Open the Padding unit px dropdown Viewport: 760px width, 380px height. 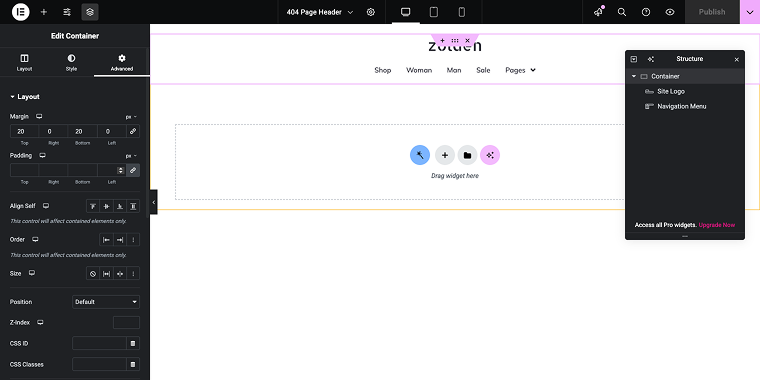131,156
